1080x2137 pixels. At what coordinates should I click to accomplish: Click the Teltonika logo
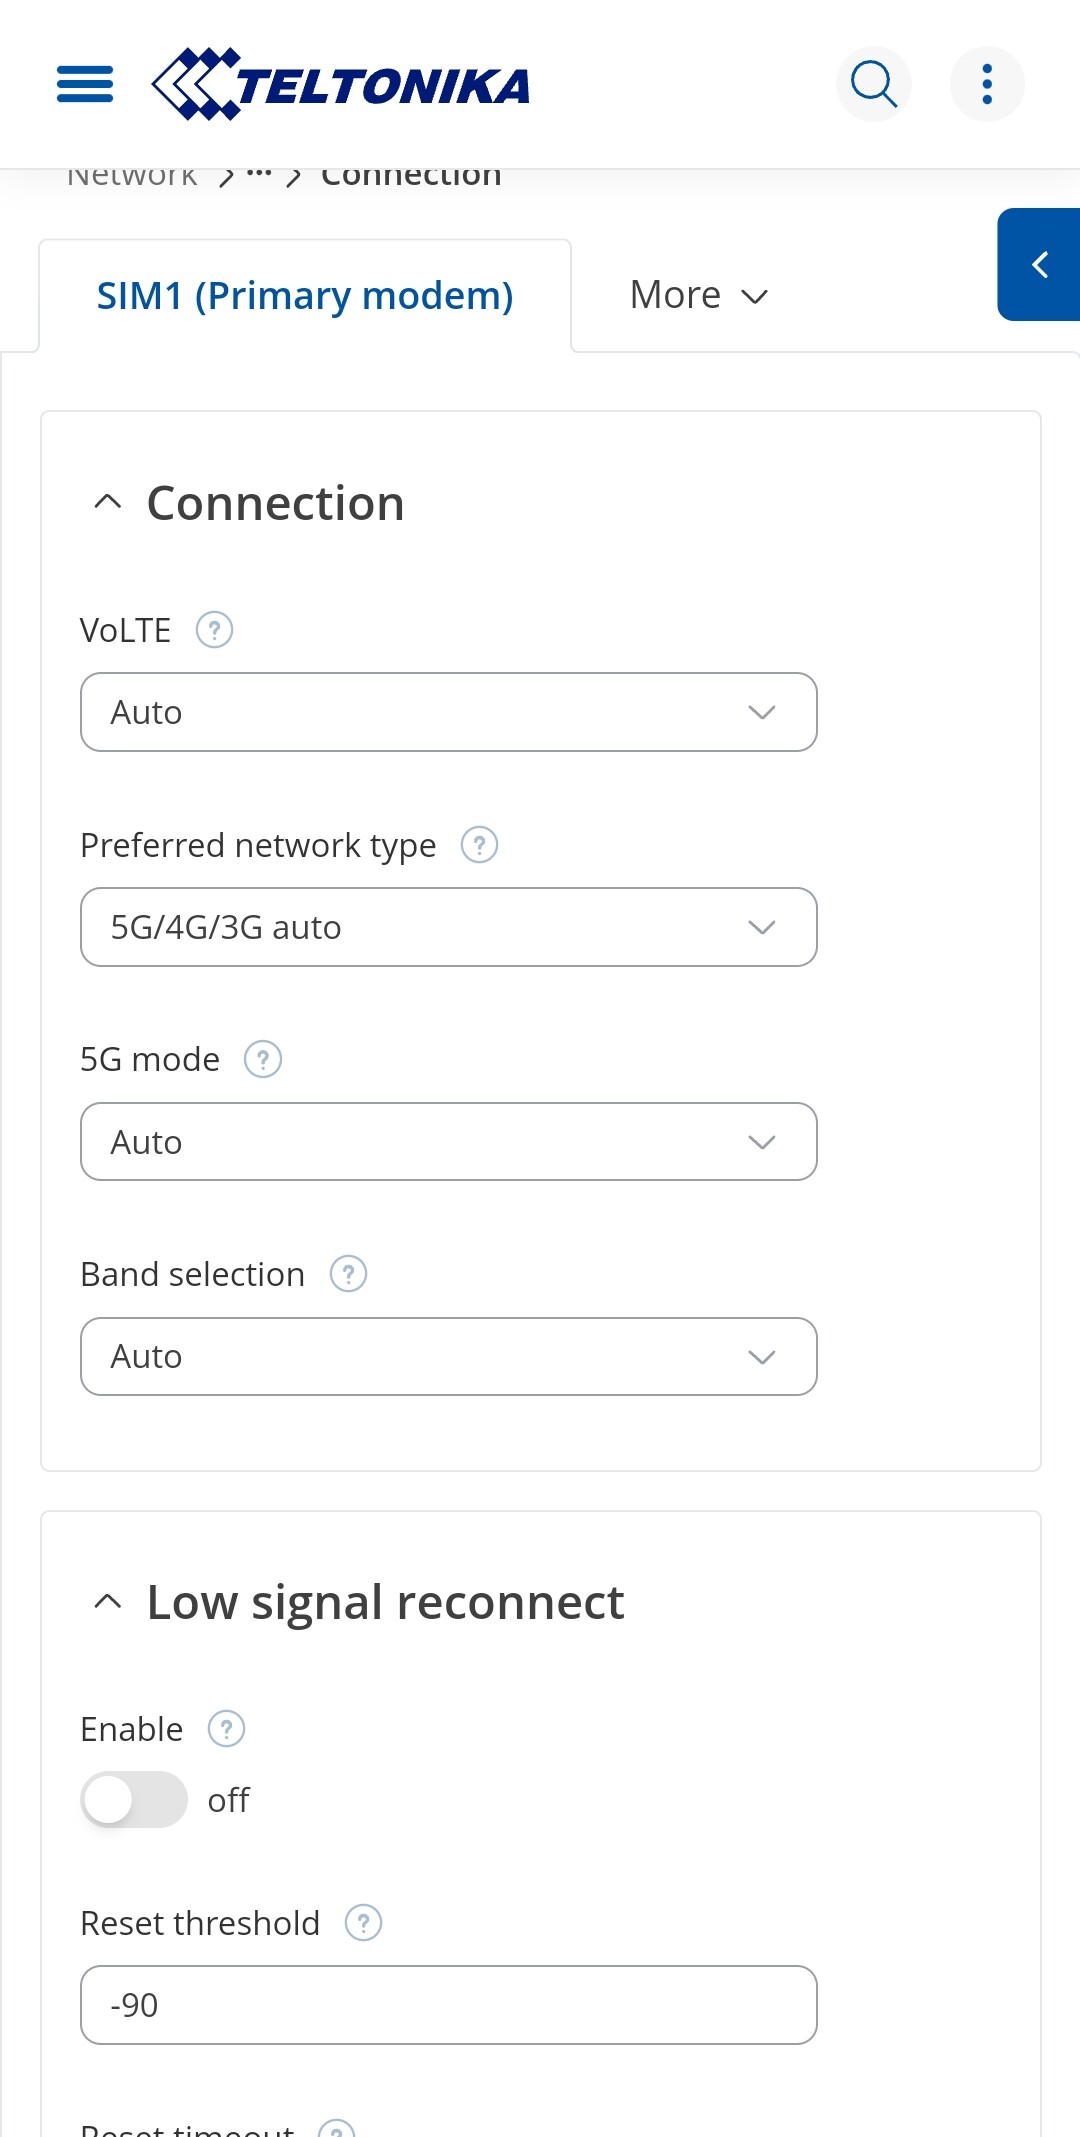[x=340, y=84]
